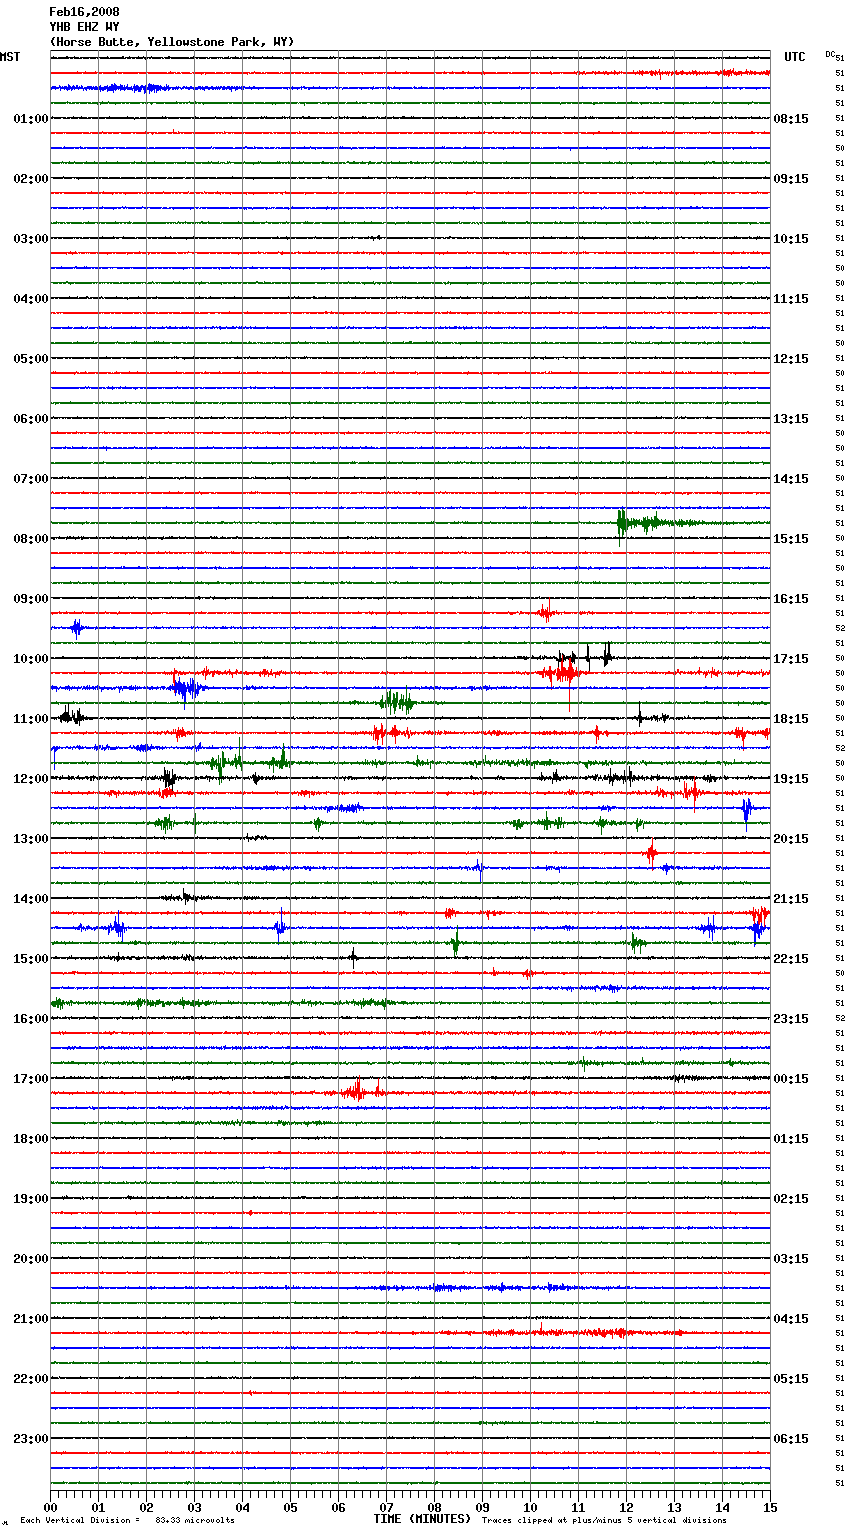Click the 12:15 UTC time label
Screen dimensions: 850x1534
(x=791, y=359)
